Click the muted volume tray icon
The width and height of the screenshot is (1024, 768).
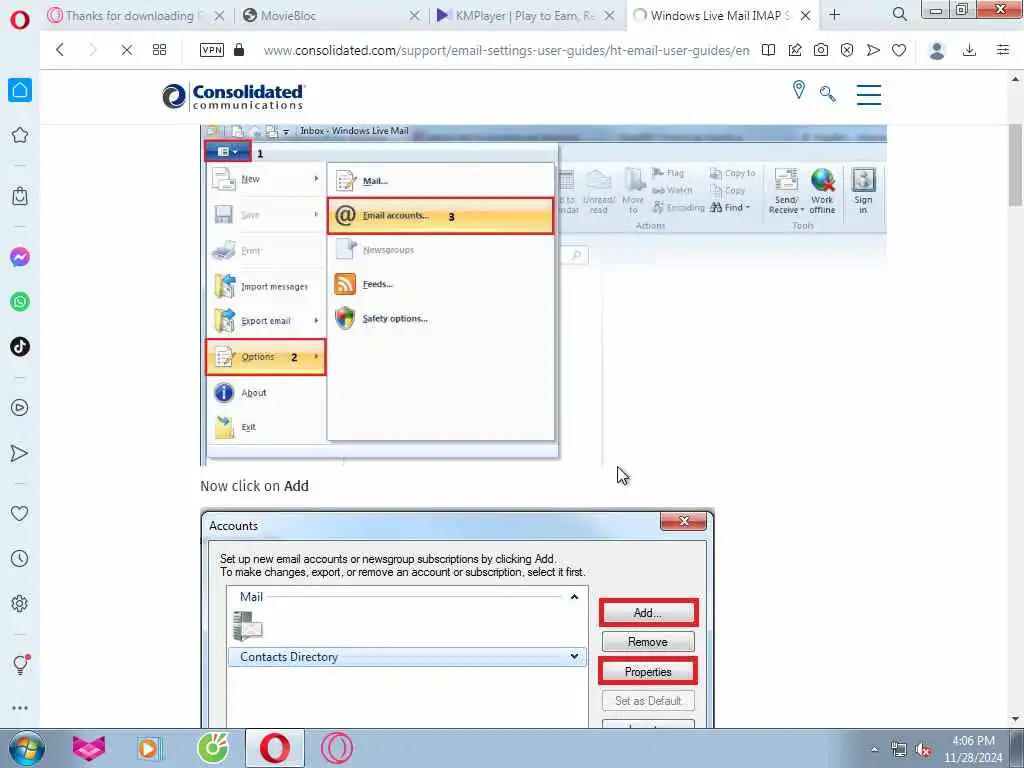click(x=923, y=750)
